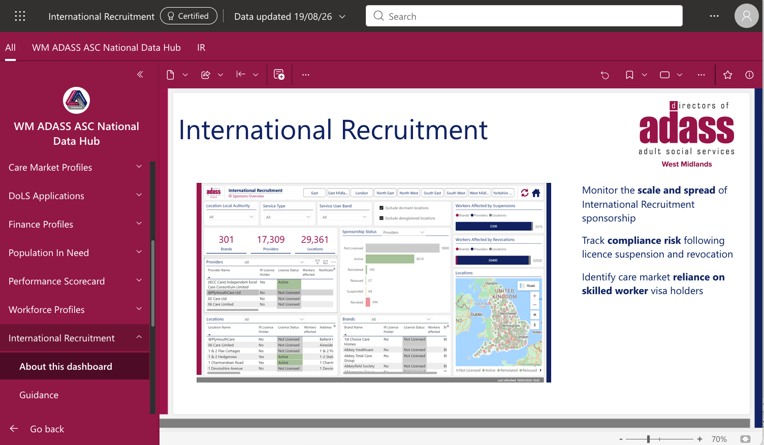Expand the Care Market Profiles section chevron

tap(139, 167)
